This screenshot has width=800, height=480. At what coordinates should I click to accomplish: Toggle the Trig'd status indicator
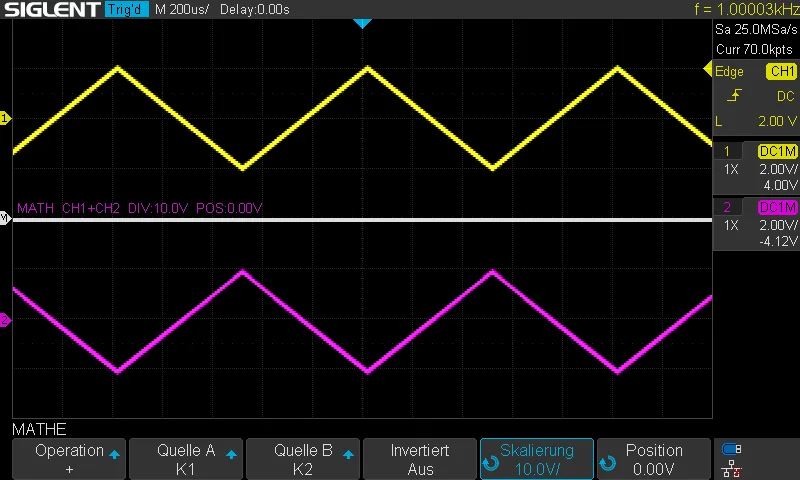click(126, 9)
